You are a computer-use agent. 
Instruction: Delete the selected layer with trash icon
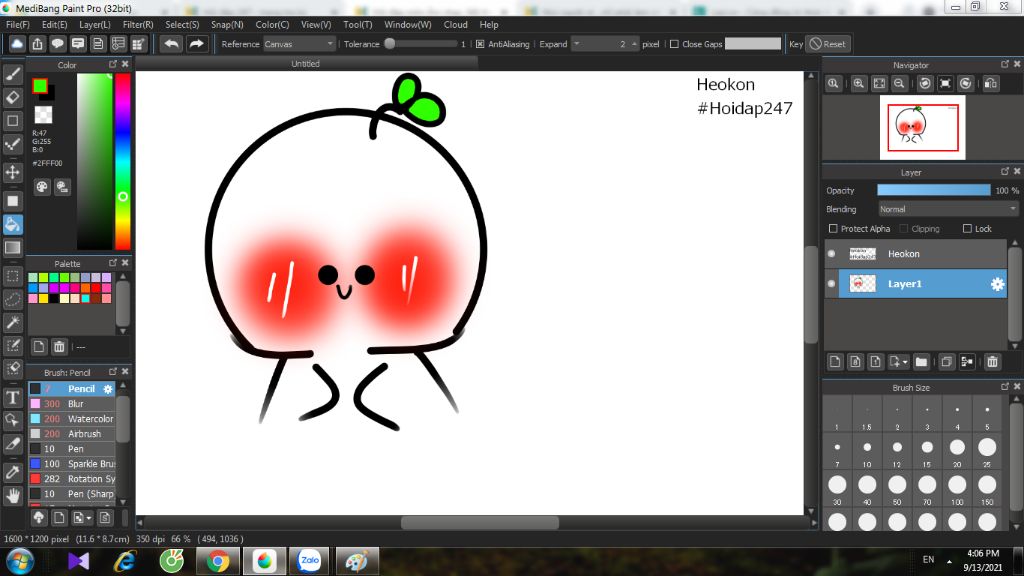tap(992, 362)
